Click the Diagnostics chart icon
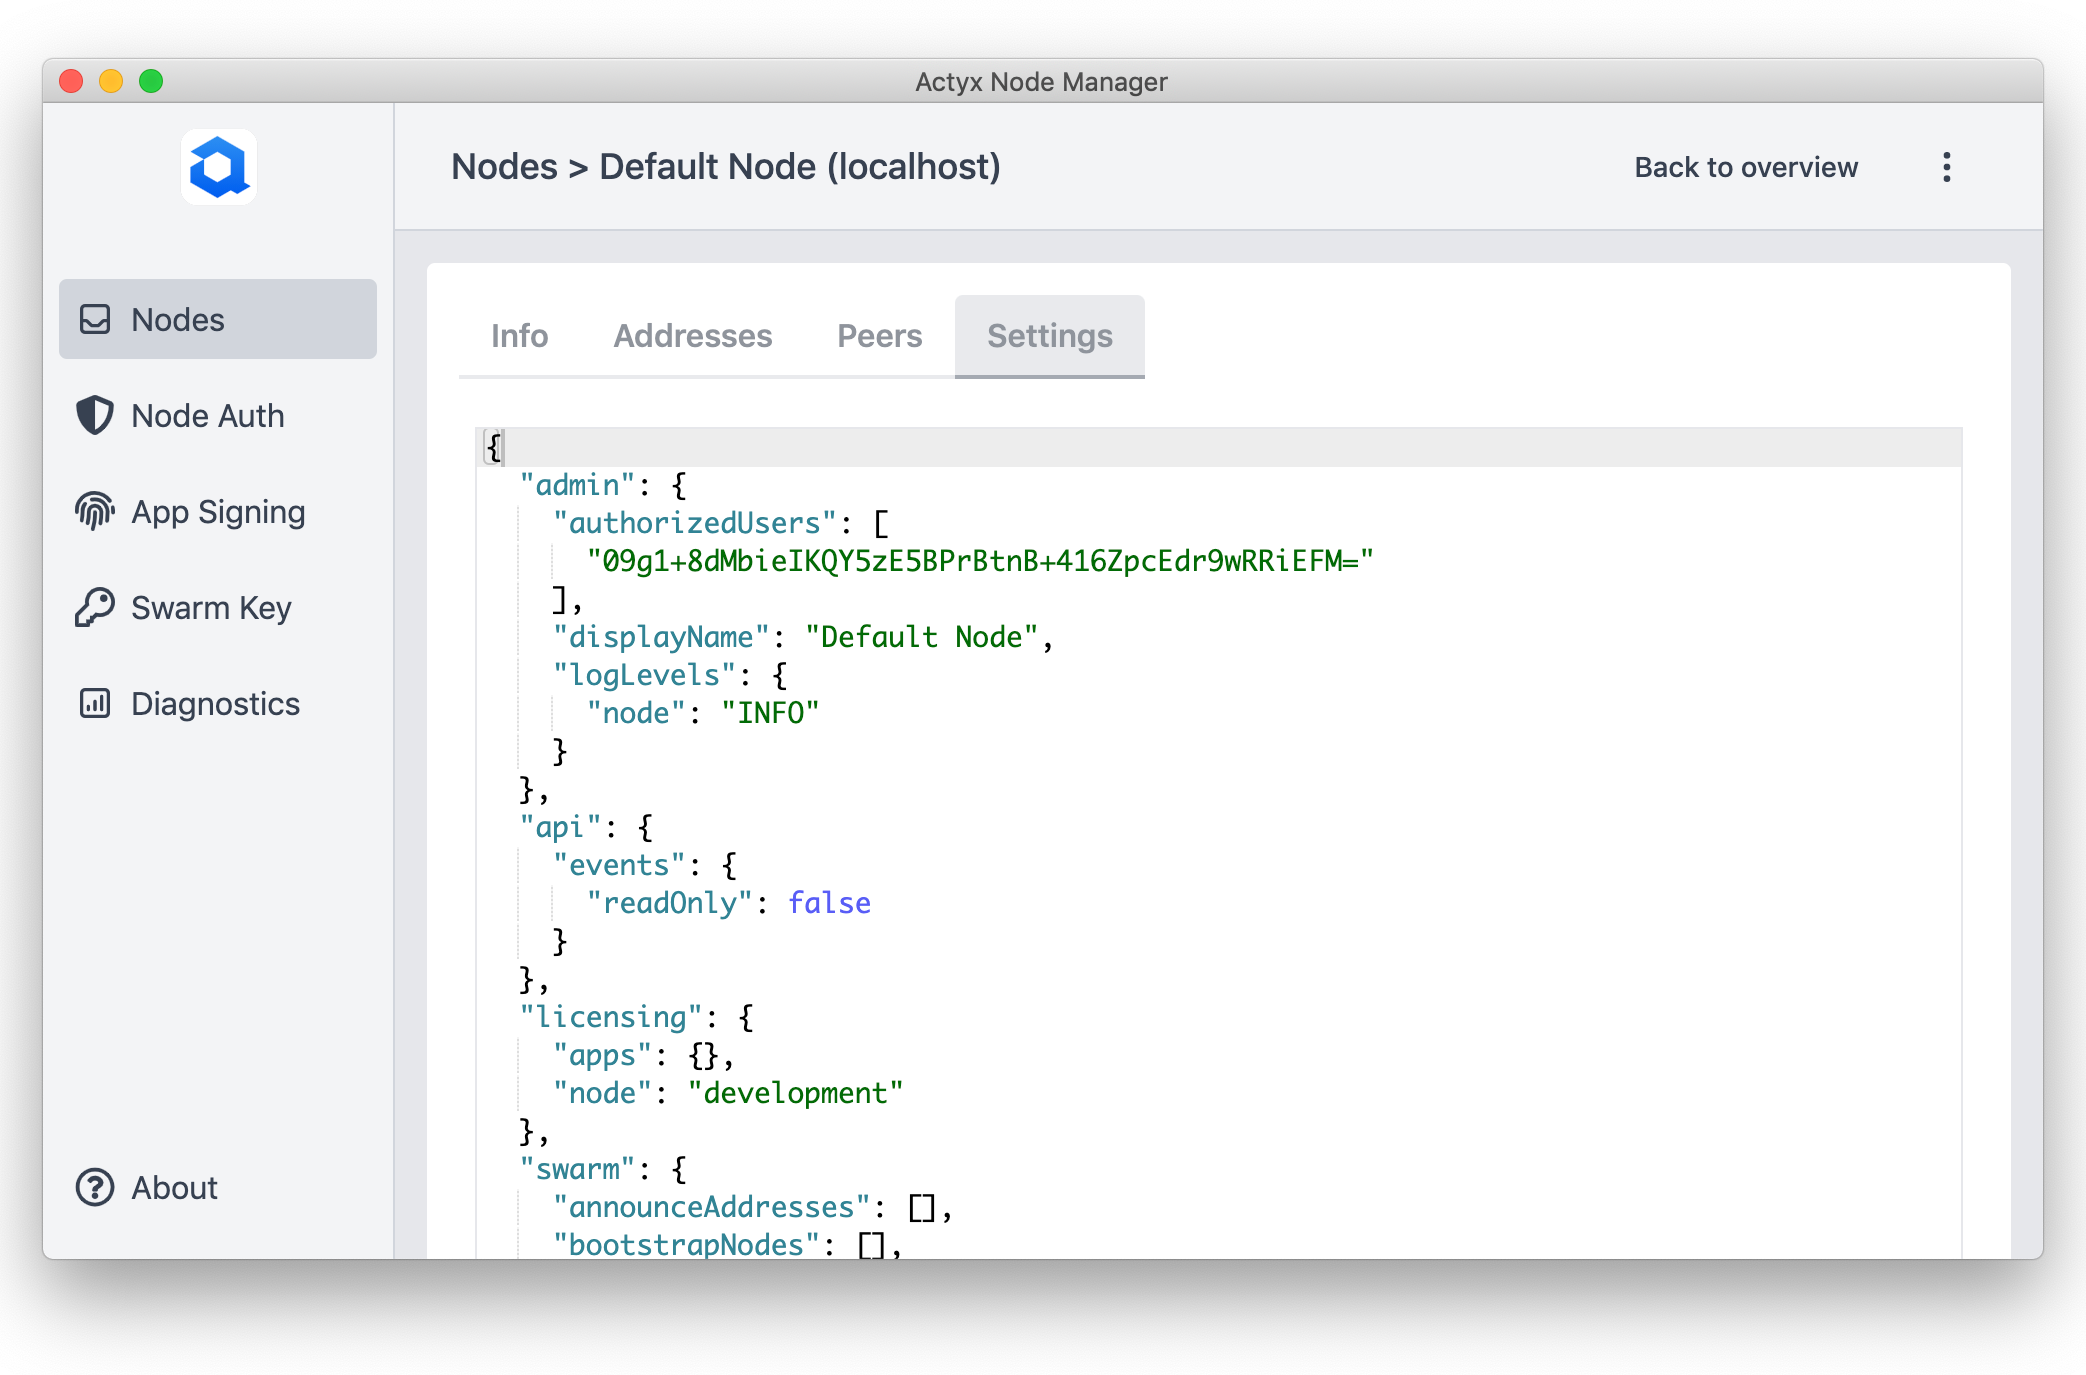 (95, 703)
